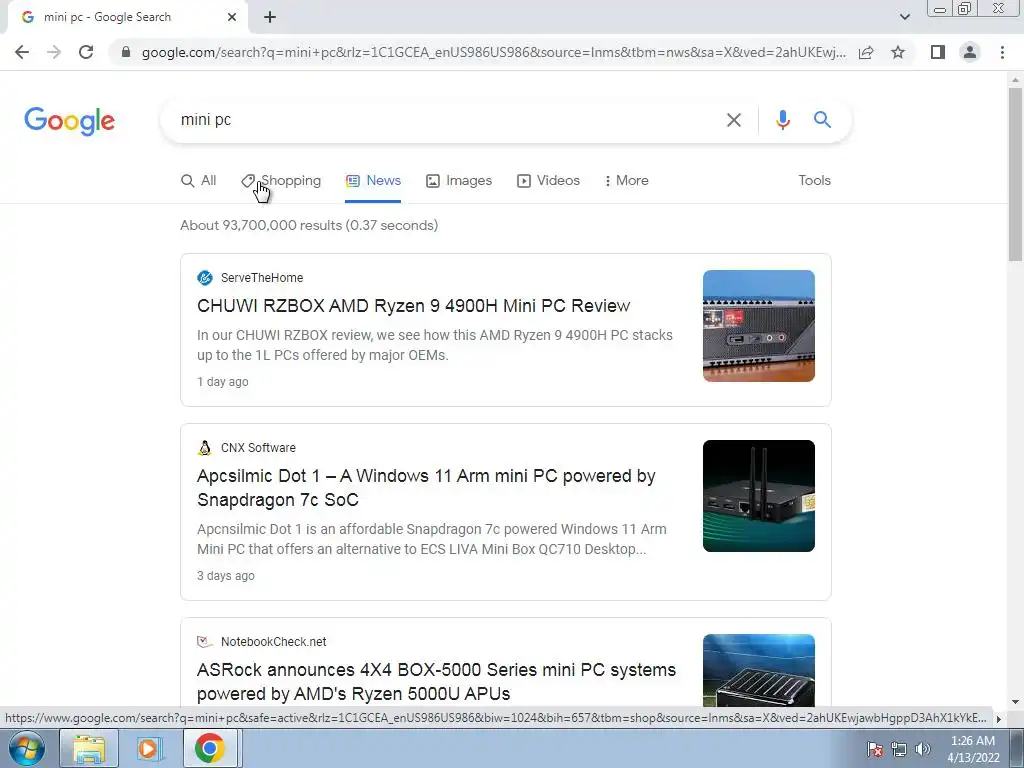
Task: Switch to the Shopping tab
Action: tap(281, 181)
